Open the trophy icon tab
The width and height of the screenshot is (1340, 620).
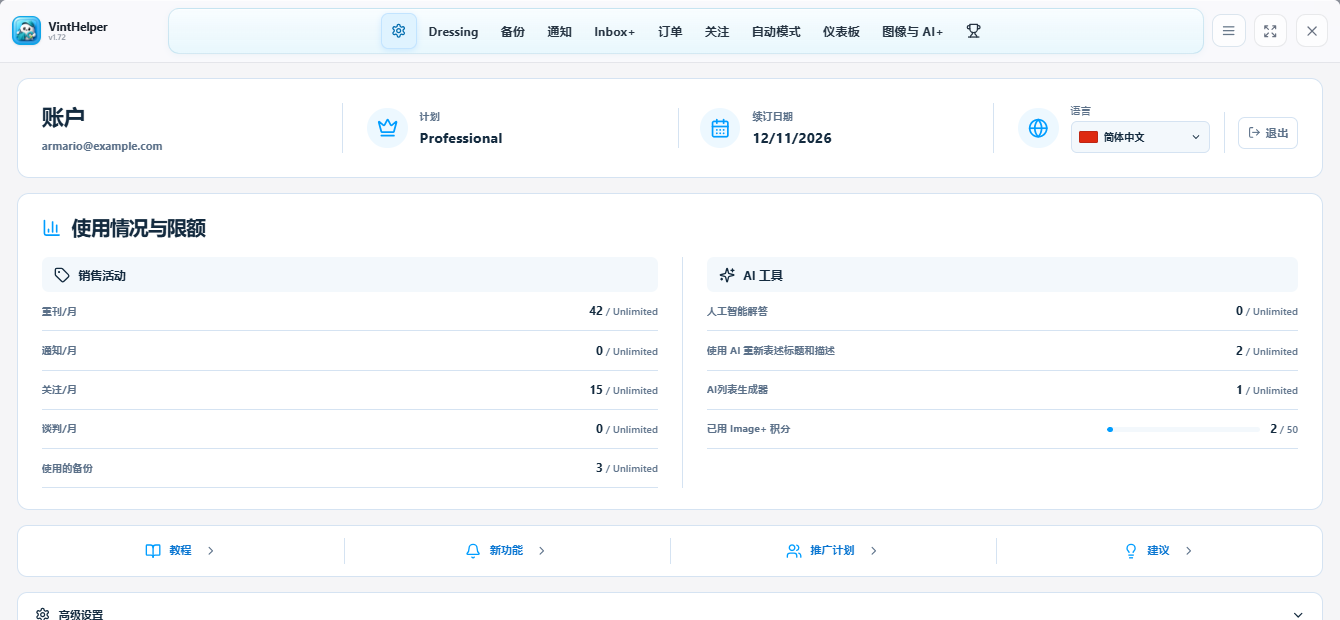click(973, 31)
